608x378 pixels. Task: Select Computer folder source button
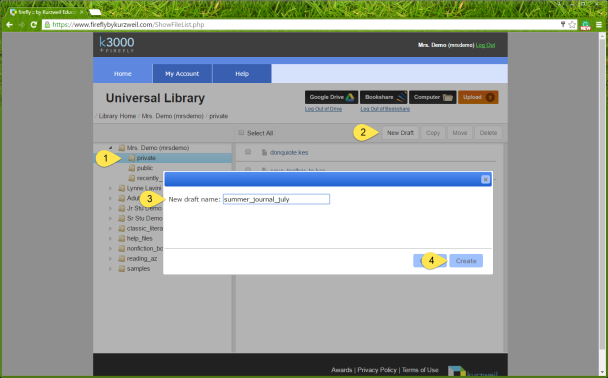[x=433, y=97]
